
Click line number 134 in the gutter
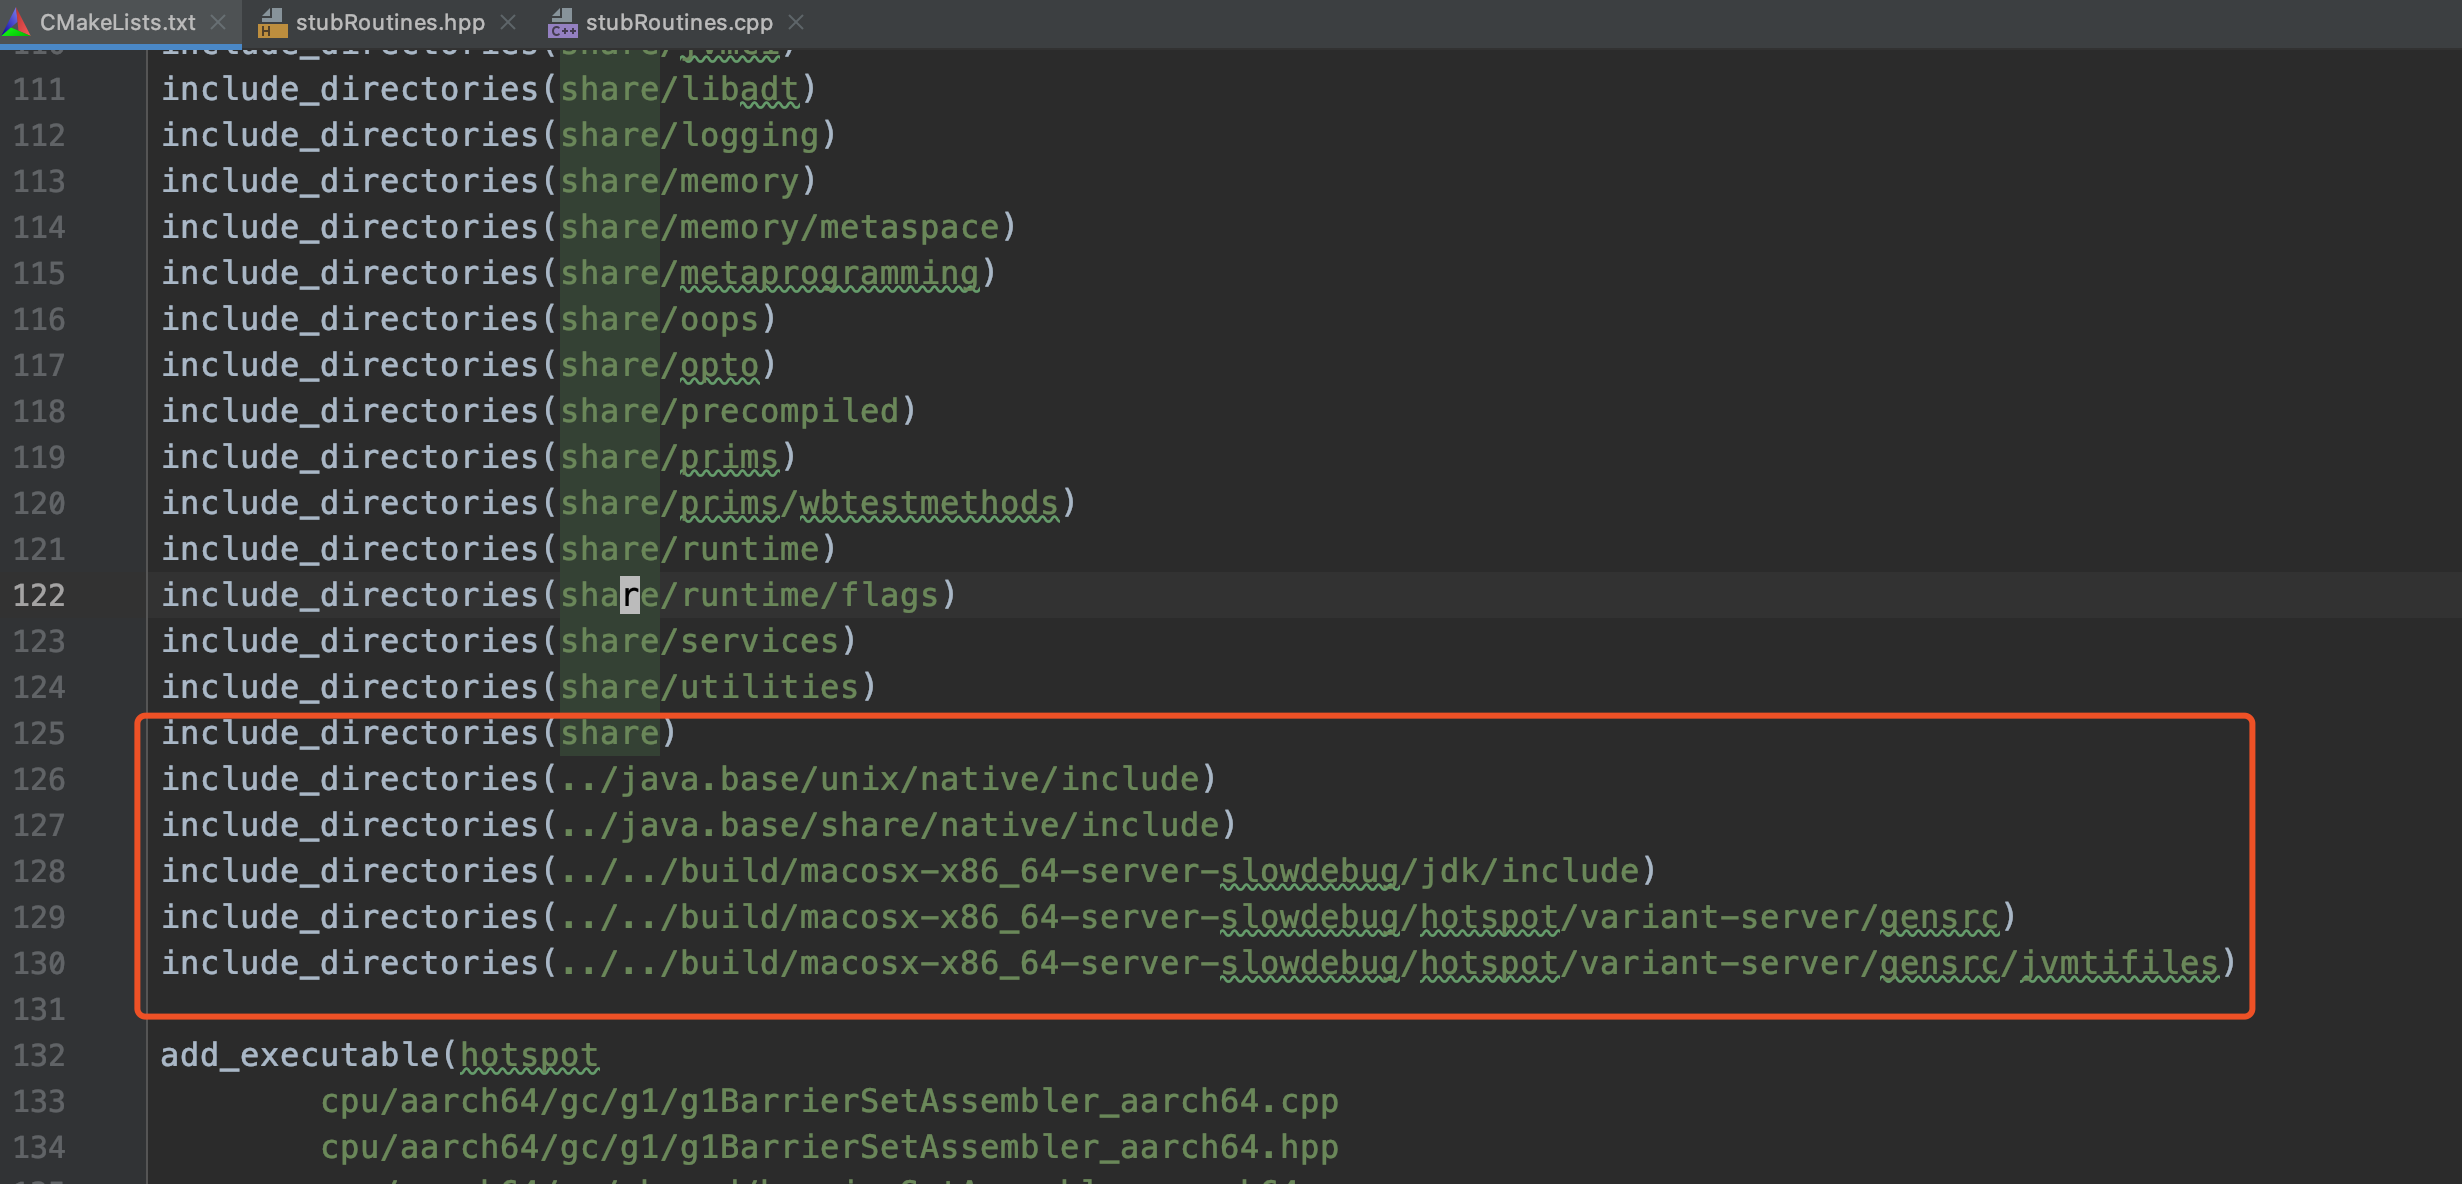click(39, 1147)
